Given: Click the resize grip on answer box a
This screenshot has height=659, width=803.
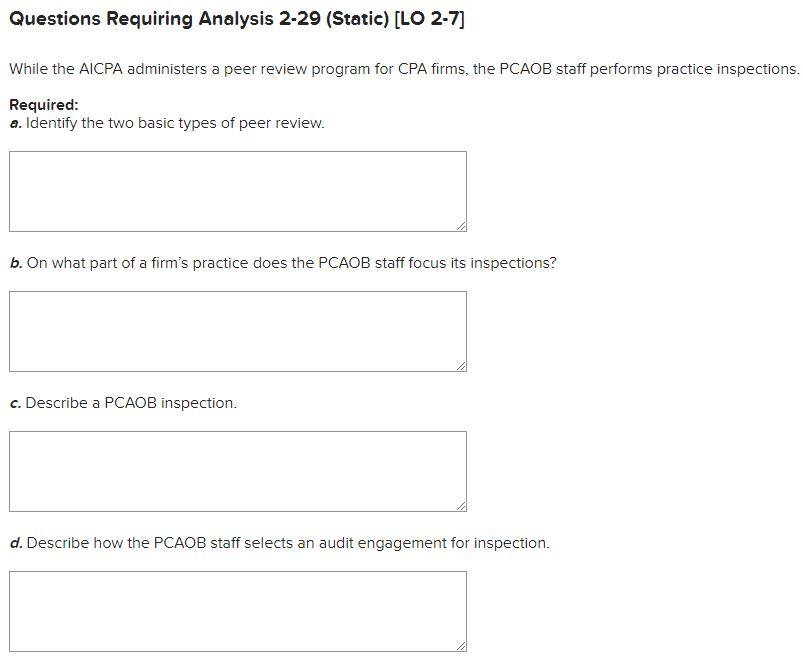Looking at the screenshot, I should [461, 227].
